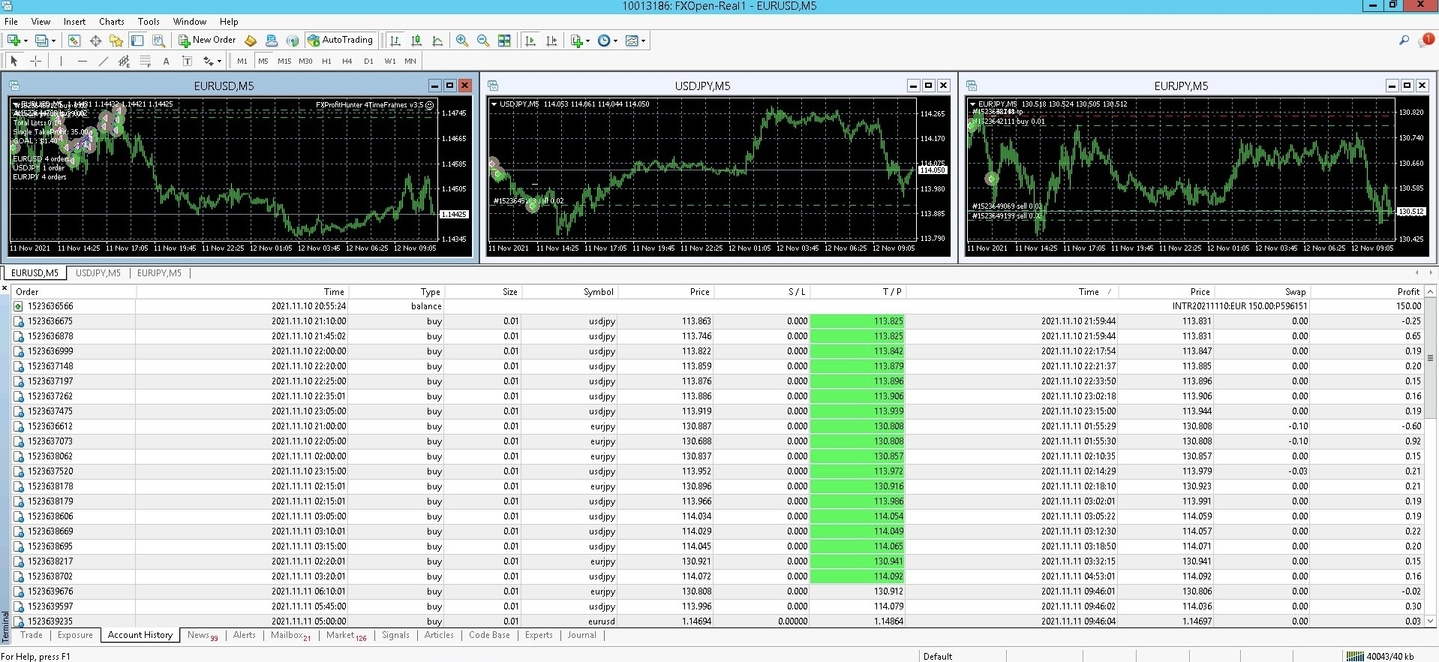Switch chart to line chart
Screen dimensions: 1439x662
coord(437,40)
